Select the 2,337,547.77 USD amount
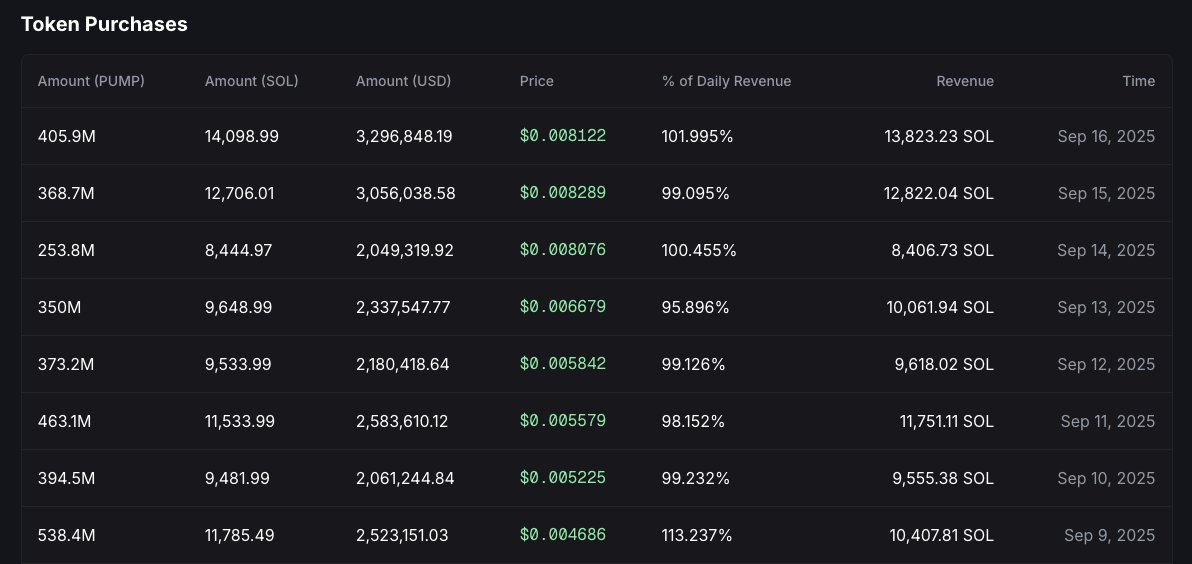The width and height of the screenshot is (1192, 564). (x=404, y=308)
